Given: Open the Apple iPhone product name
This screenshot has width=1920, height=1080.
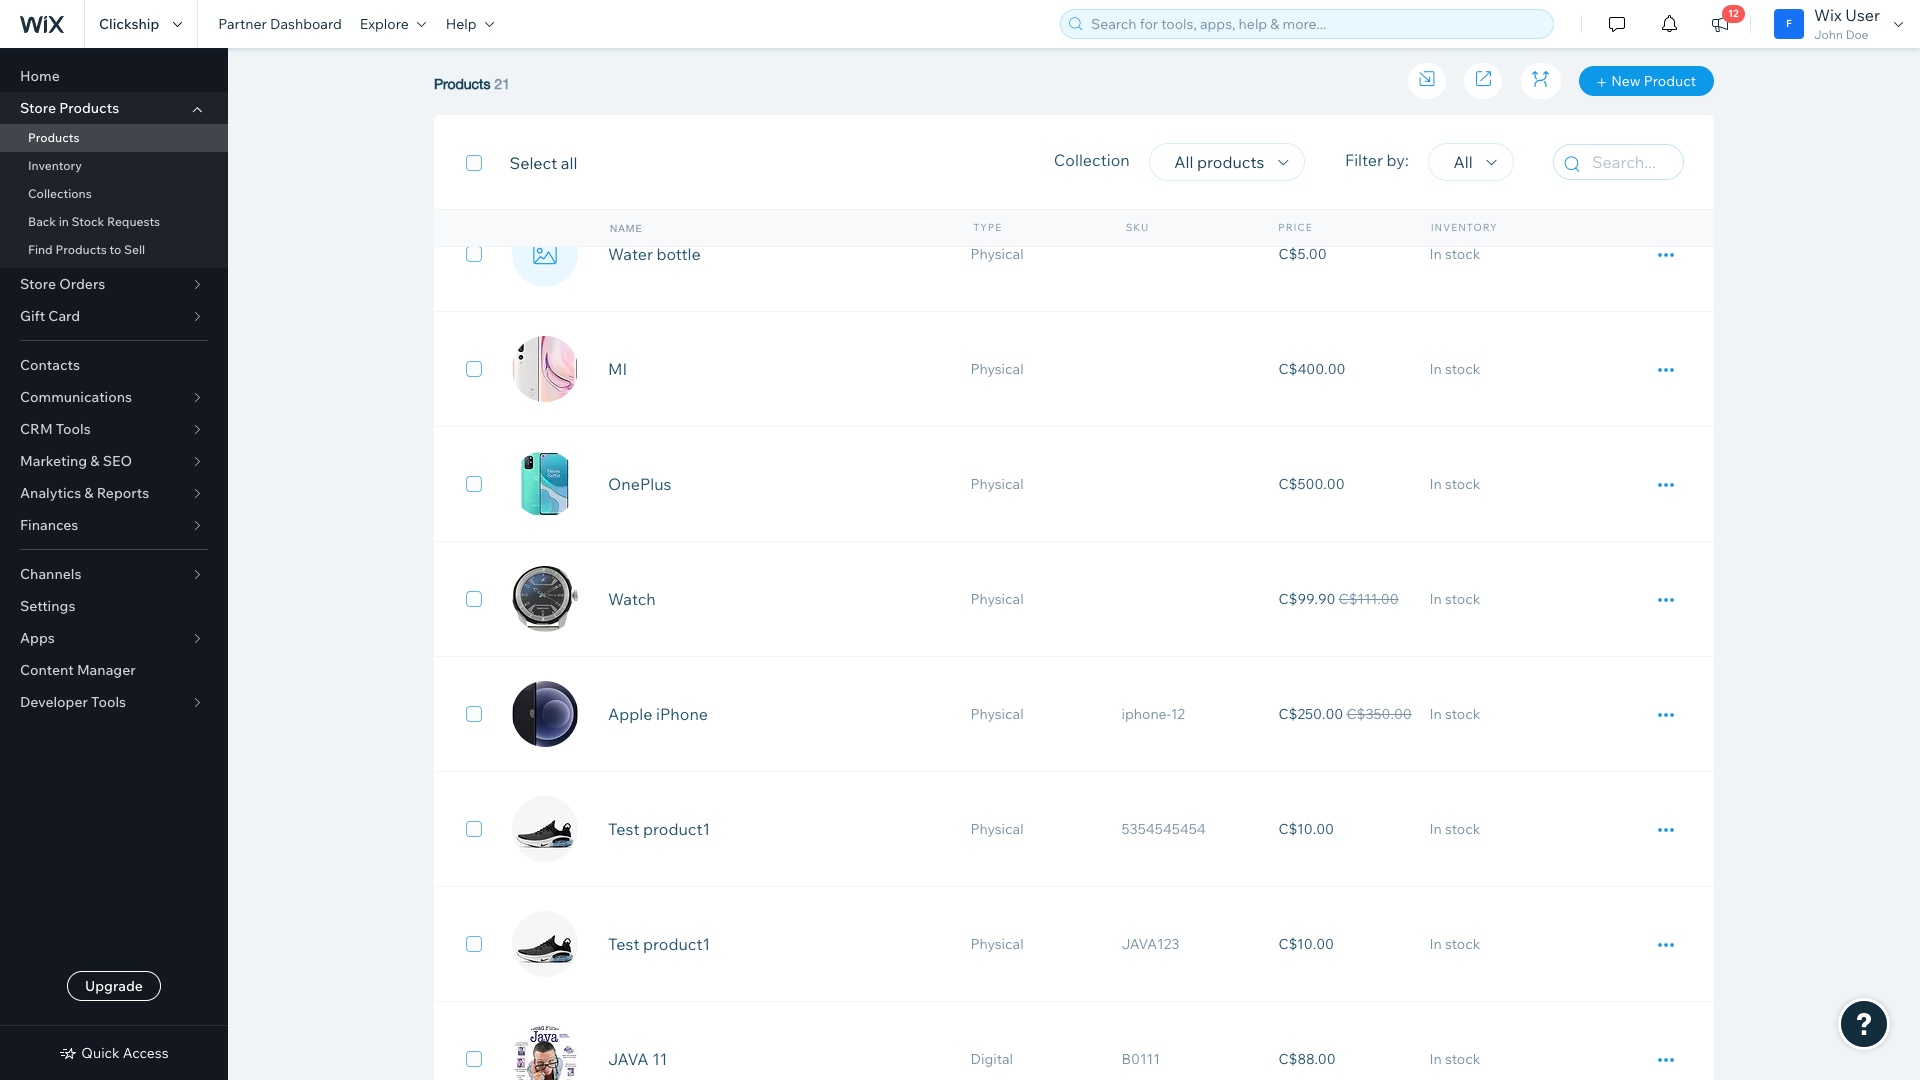Looking at the screenshot, I should [x=658, y=714].
